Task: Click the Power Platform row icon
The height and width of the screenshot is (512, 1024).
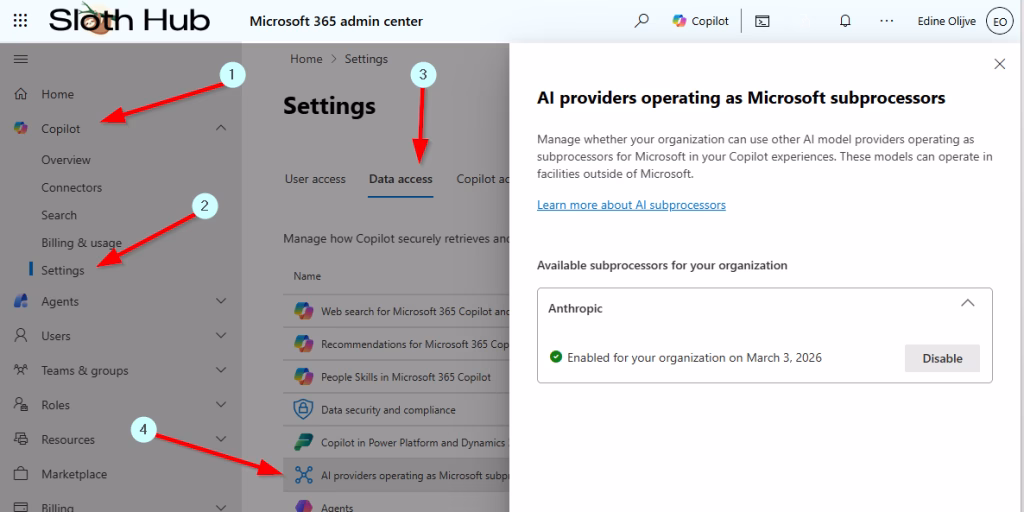Action: [x=304, y=442]
